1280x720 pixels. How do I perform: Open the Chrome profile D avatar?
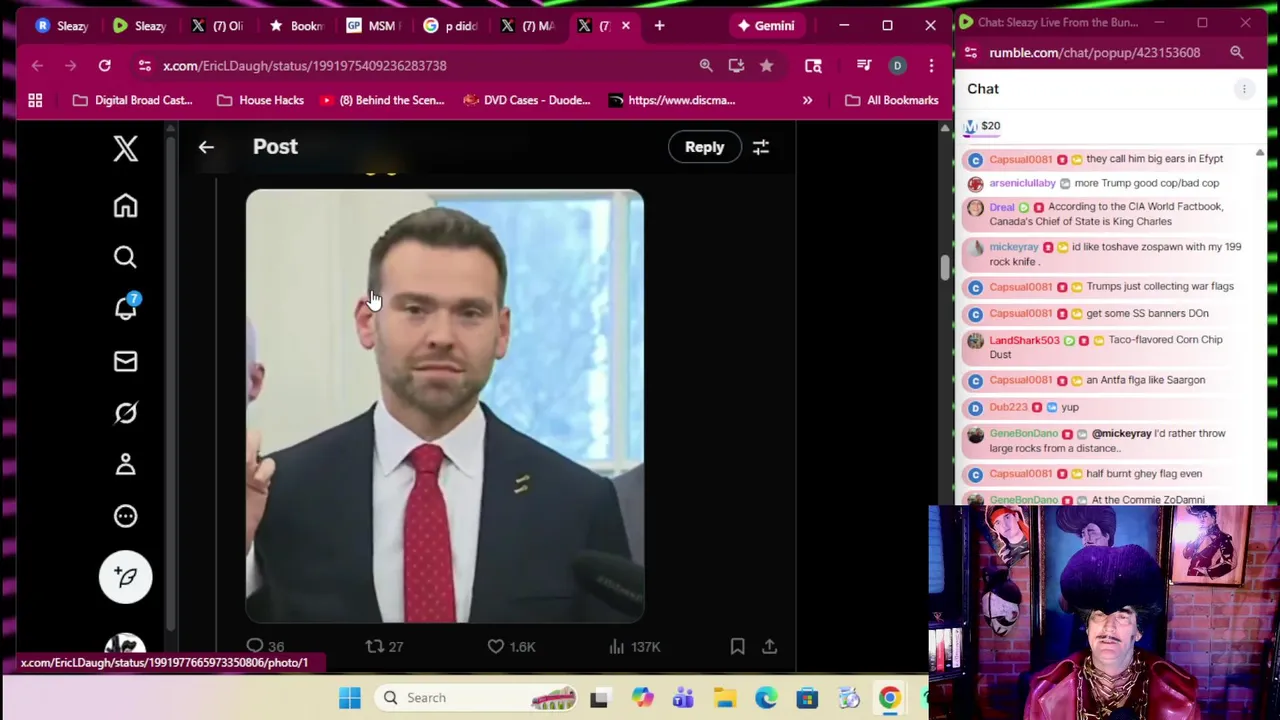(x=897, y=65)
